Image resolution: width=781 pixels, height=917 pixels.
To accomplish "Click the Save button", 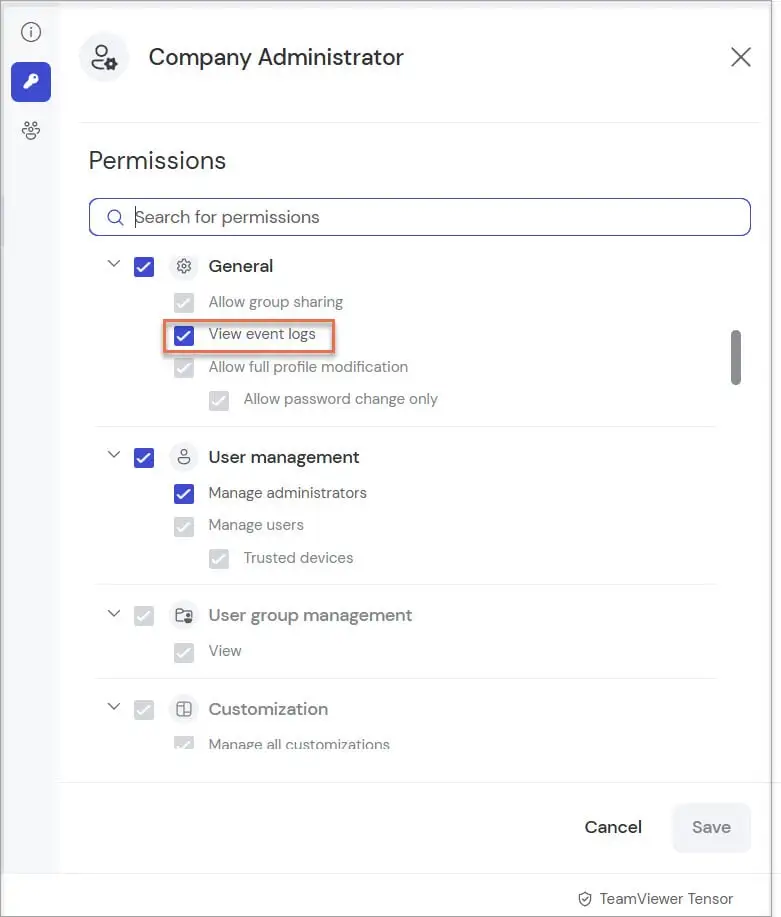I will 711,827.
